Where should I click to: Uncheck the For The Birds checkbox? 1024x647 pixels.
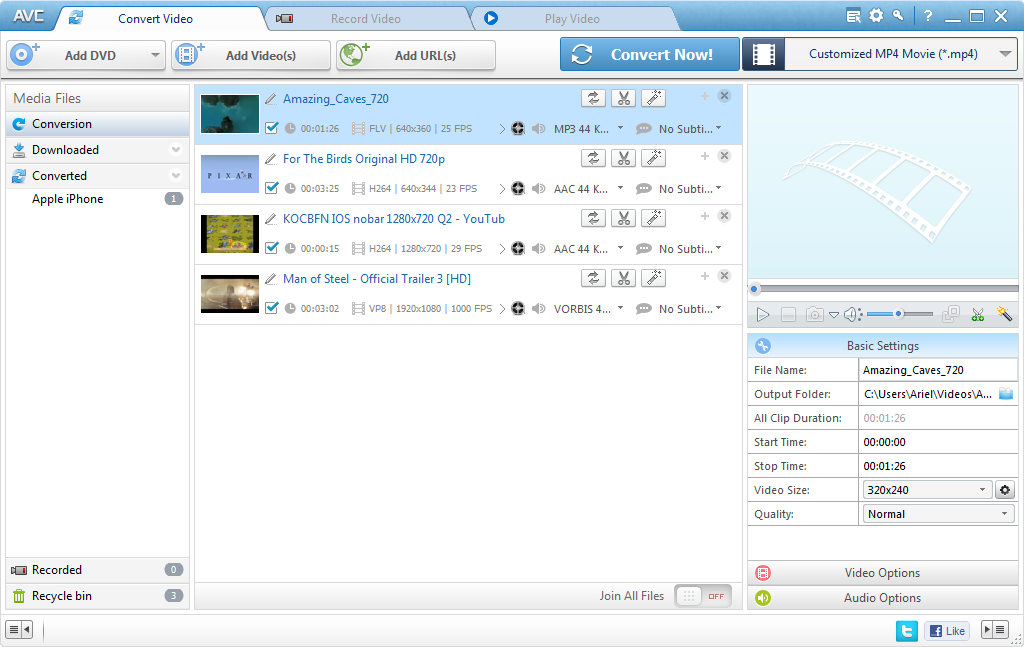tap(272, 188)
